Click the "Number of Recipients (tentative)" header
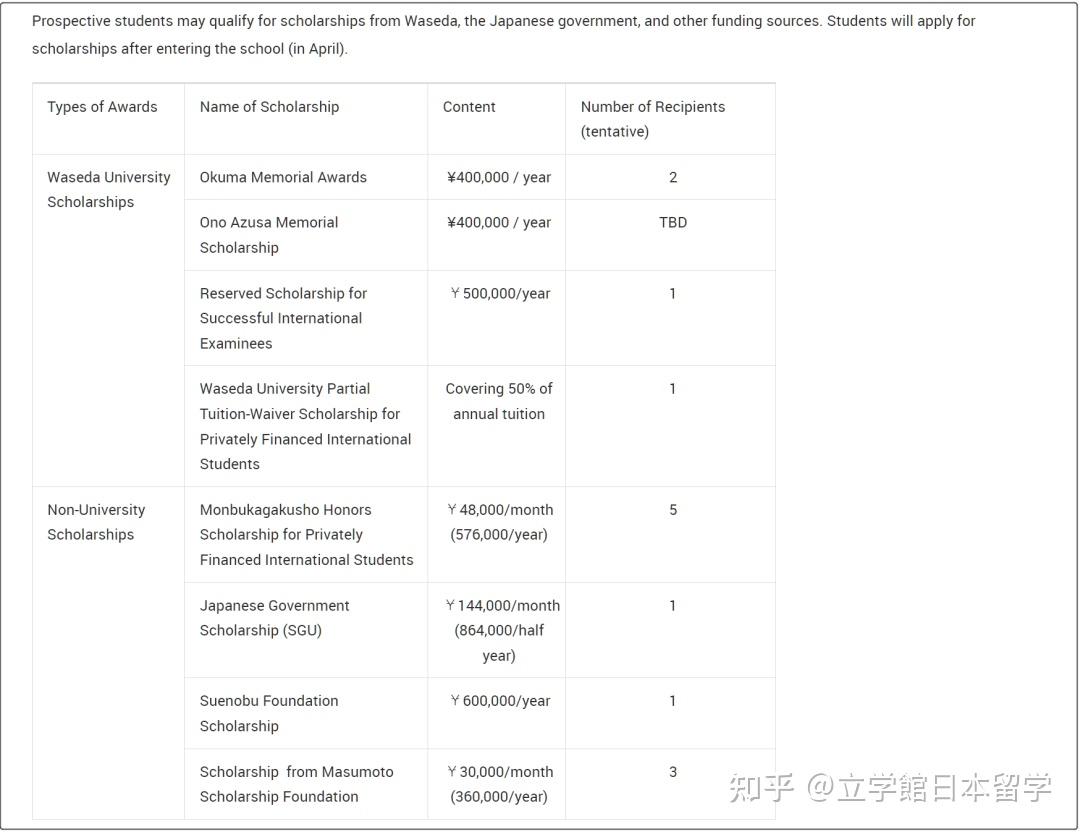The image size is (1080, 832). coord(653,119)
